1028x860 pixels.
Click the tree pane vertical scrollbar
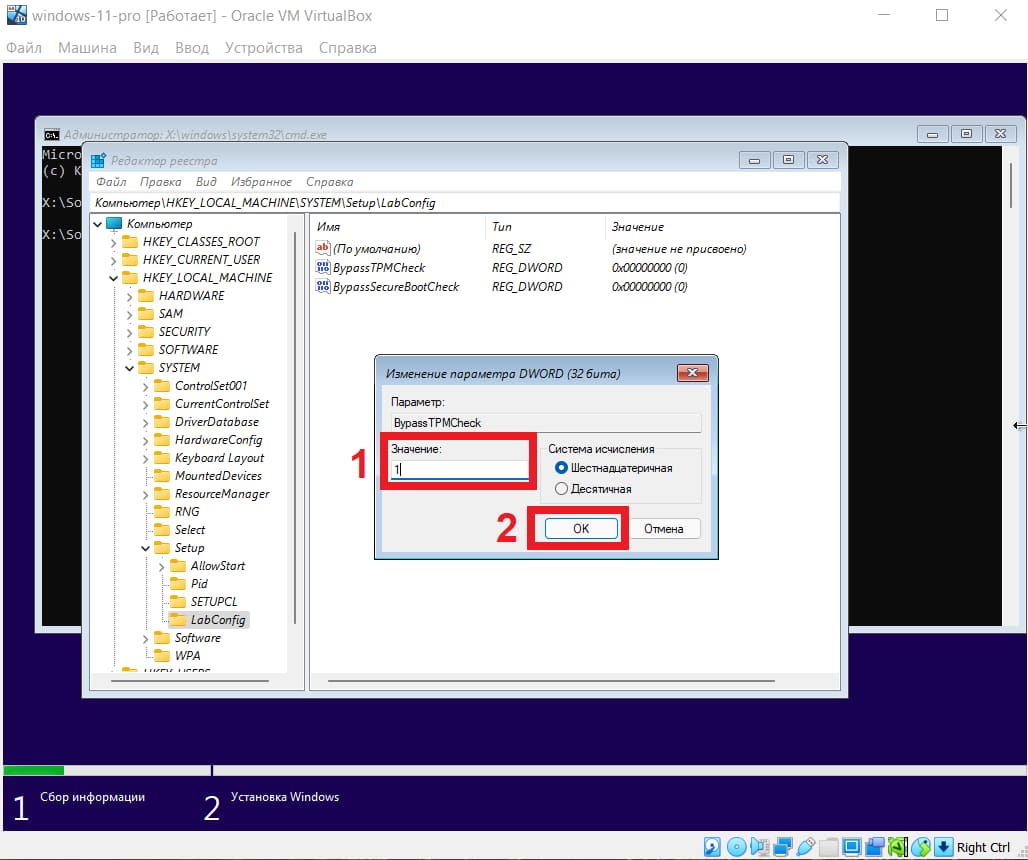[x=295, y=427]
